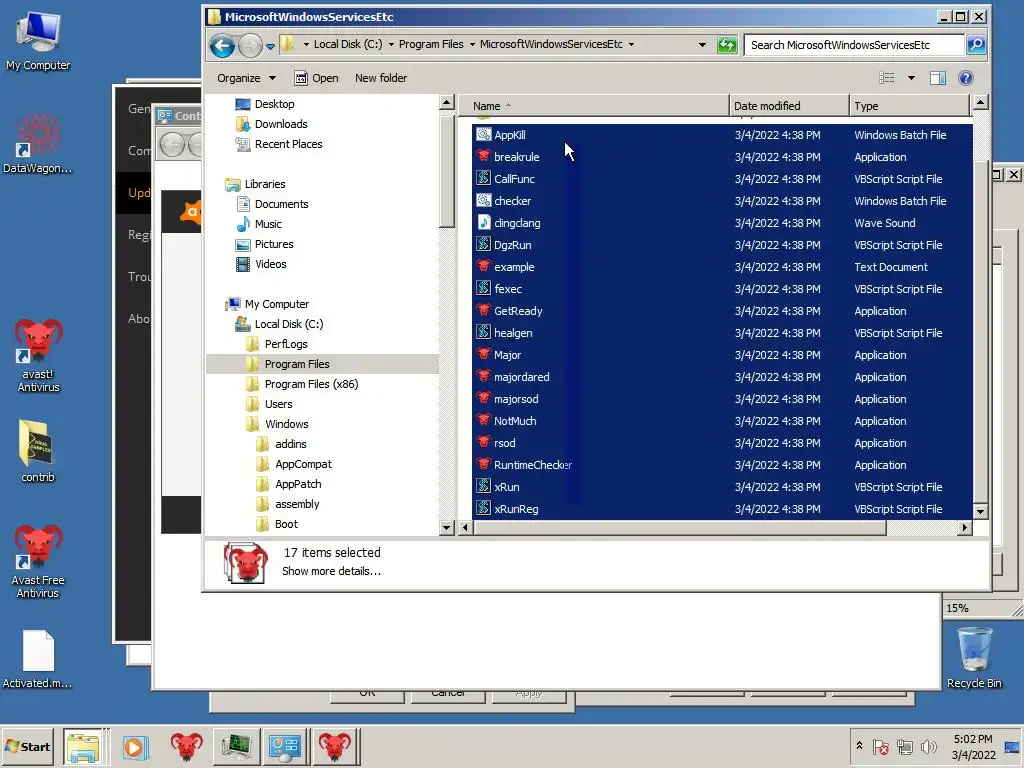This screenshot has width=1024, height=768.
Task: Click the checker batch file icon
Action: pyautogui.click(x=483, y=200)
